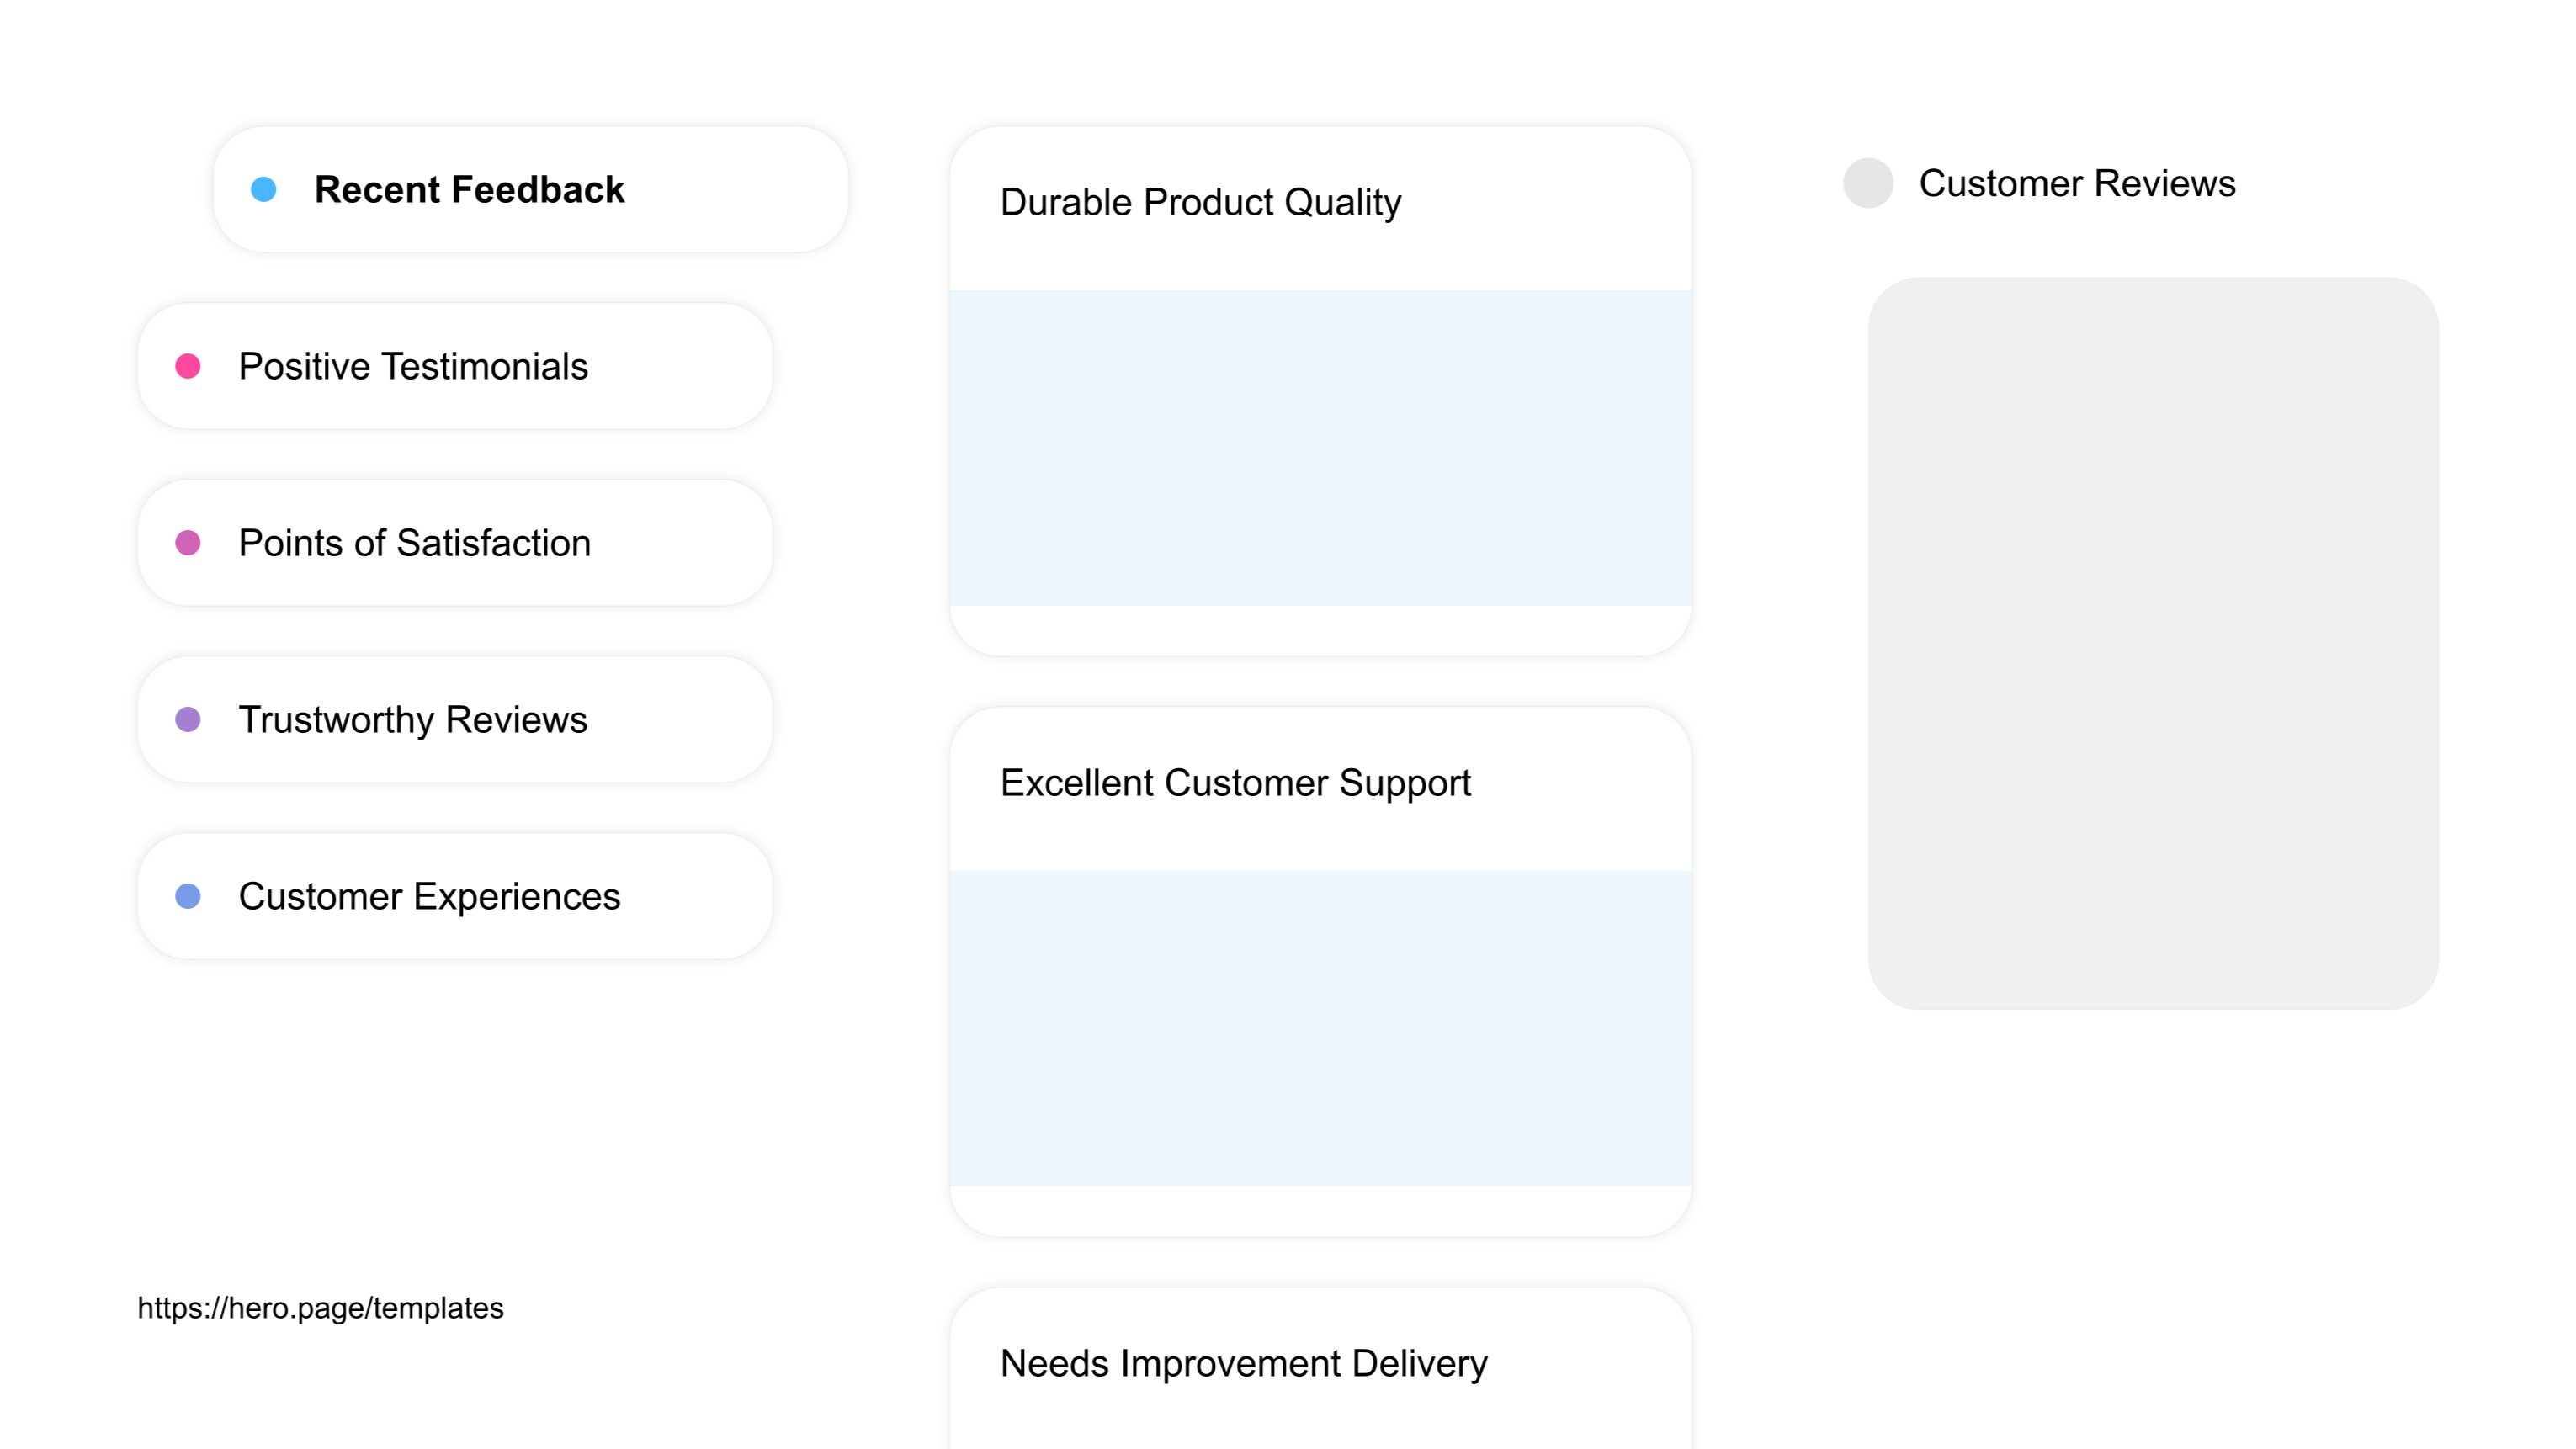
Task: Choose Customer Experiences in the sidebar
Action: tap(455, 896)
